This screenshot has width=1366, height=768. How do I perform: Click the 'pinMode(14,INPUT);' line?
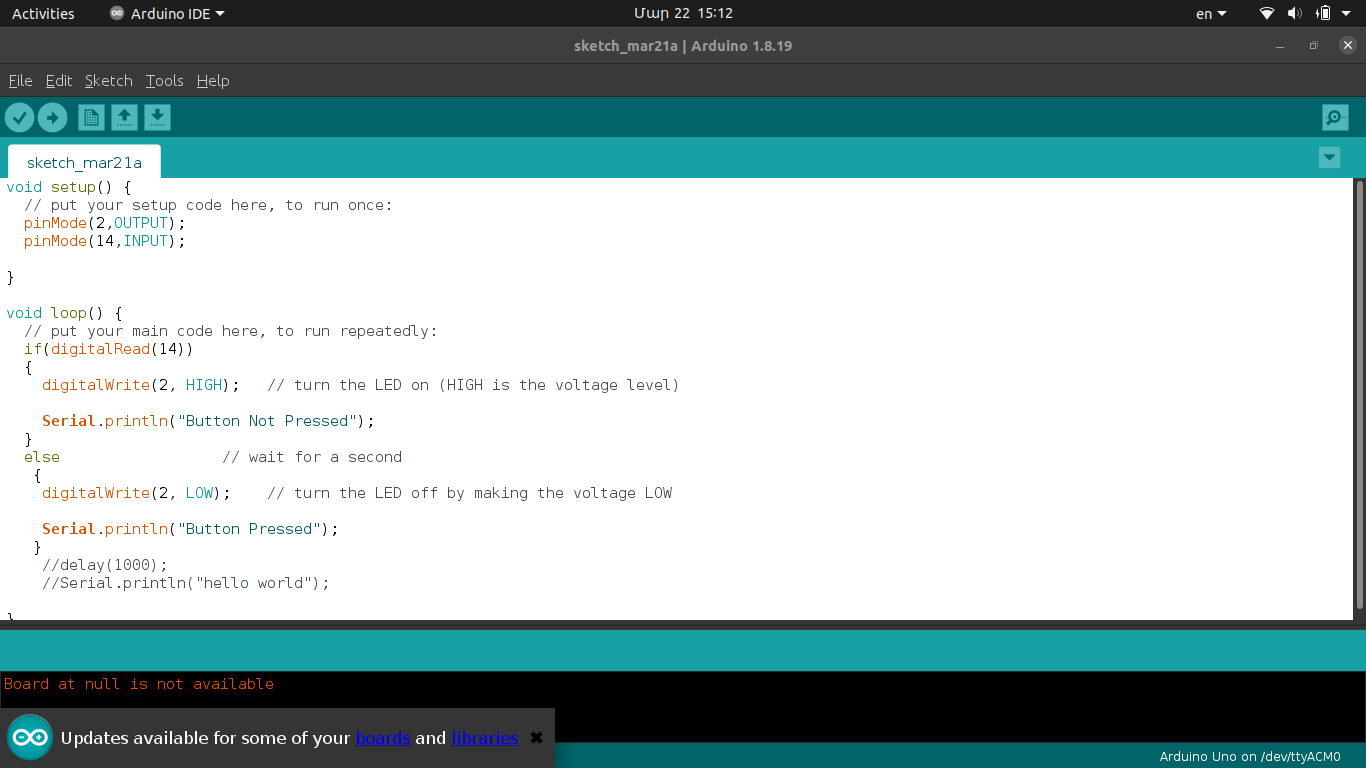105,241
